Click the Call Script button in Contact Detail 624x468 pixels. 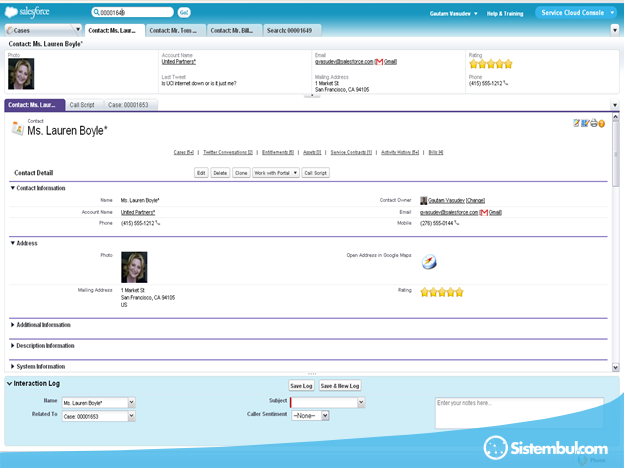pos(316,173)
